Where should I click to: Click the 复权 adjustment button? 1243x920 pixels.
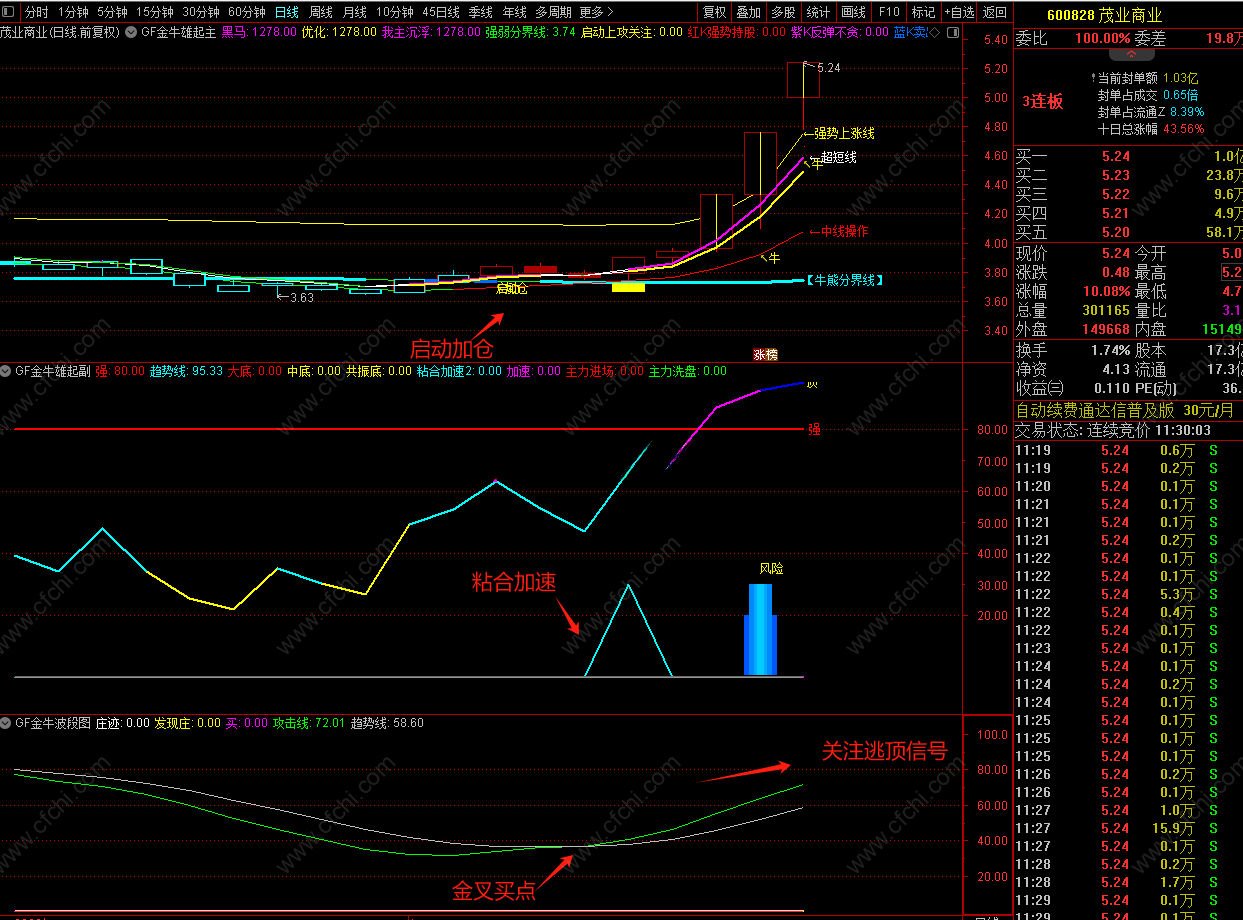pos(714,12)
